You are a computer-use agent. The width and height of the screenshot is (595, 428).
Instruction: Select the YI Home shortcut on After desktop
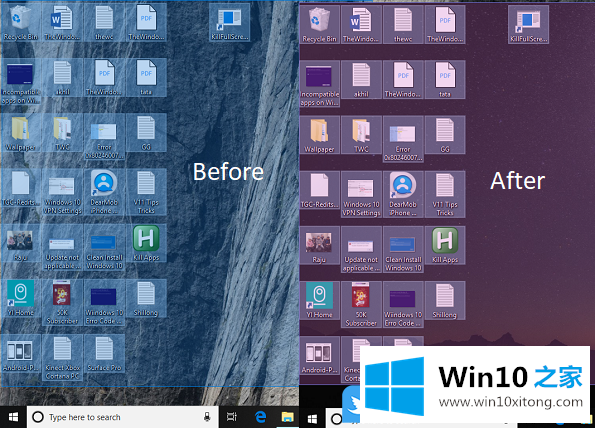coord(320,300)
